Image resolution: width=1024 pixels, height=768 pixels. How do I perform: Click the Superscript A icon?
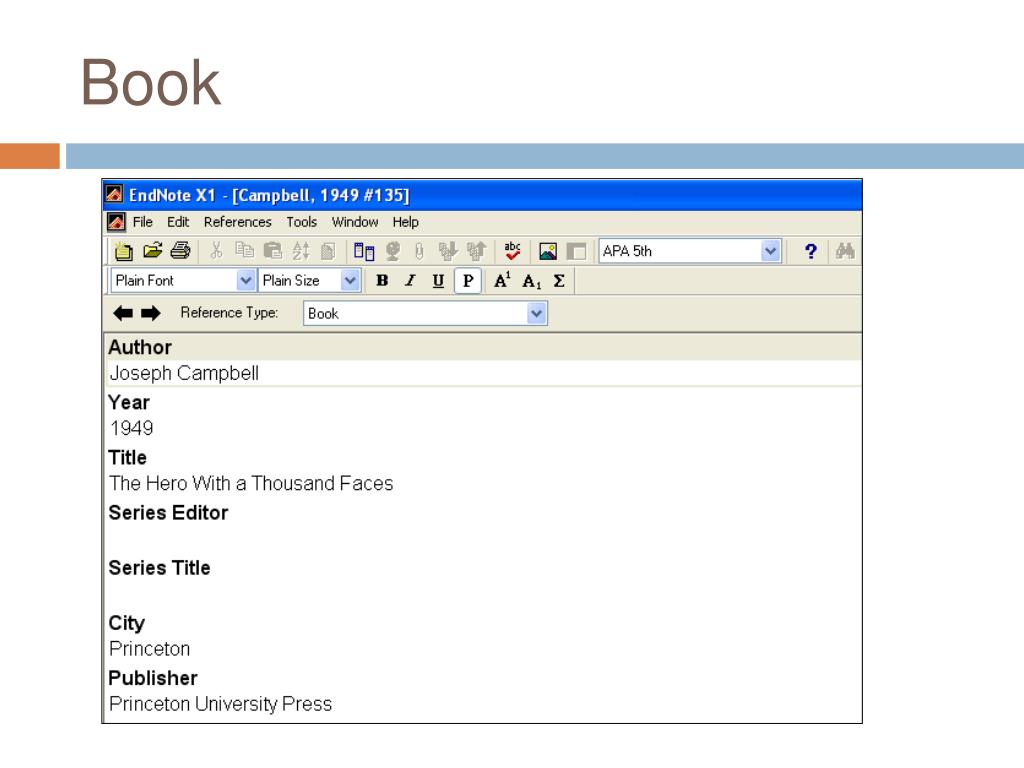[x=502, y=280]
